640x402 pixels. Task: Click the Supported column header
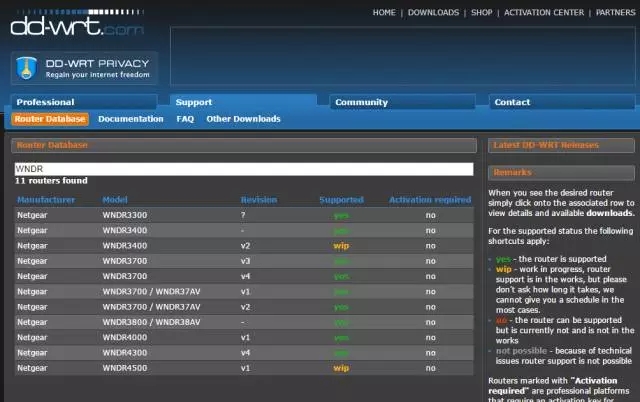(341, 200)
